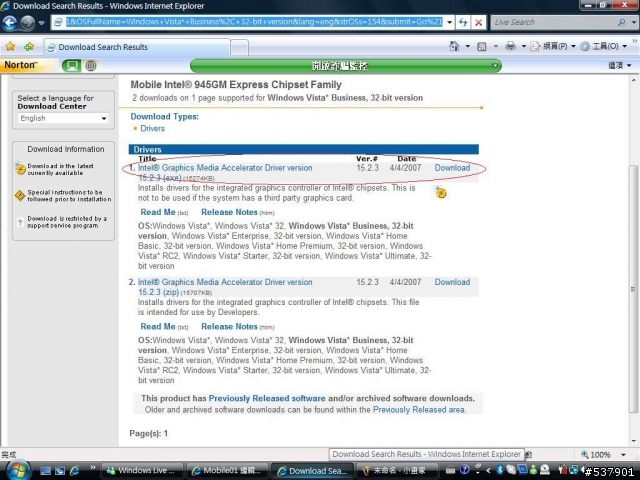The width and height of the screenshot is (640, 480).
Task: Click into the Live Search box
Action: [x=554, y=22]
